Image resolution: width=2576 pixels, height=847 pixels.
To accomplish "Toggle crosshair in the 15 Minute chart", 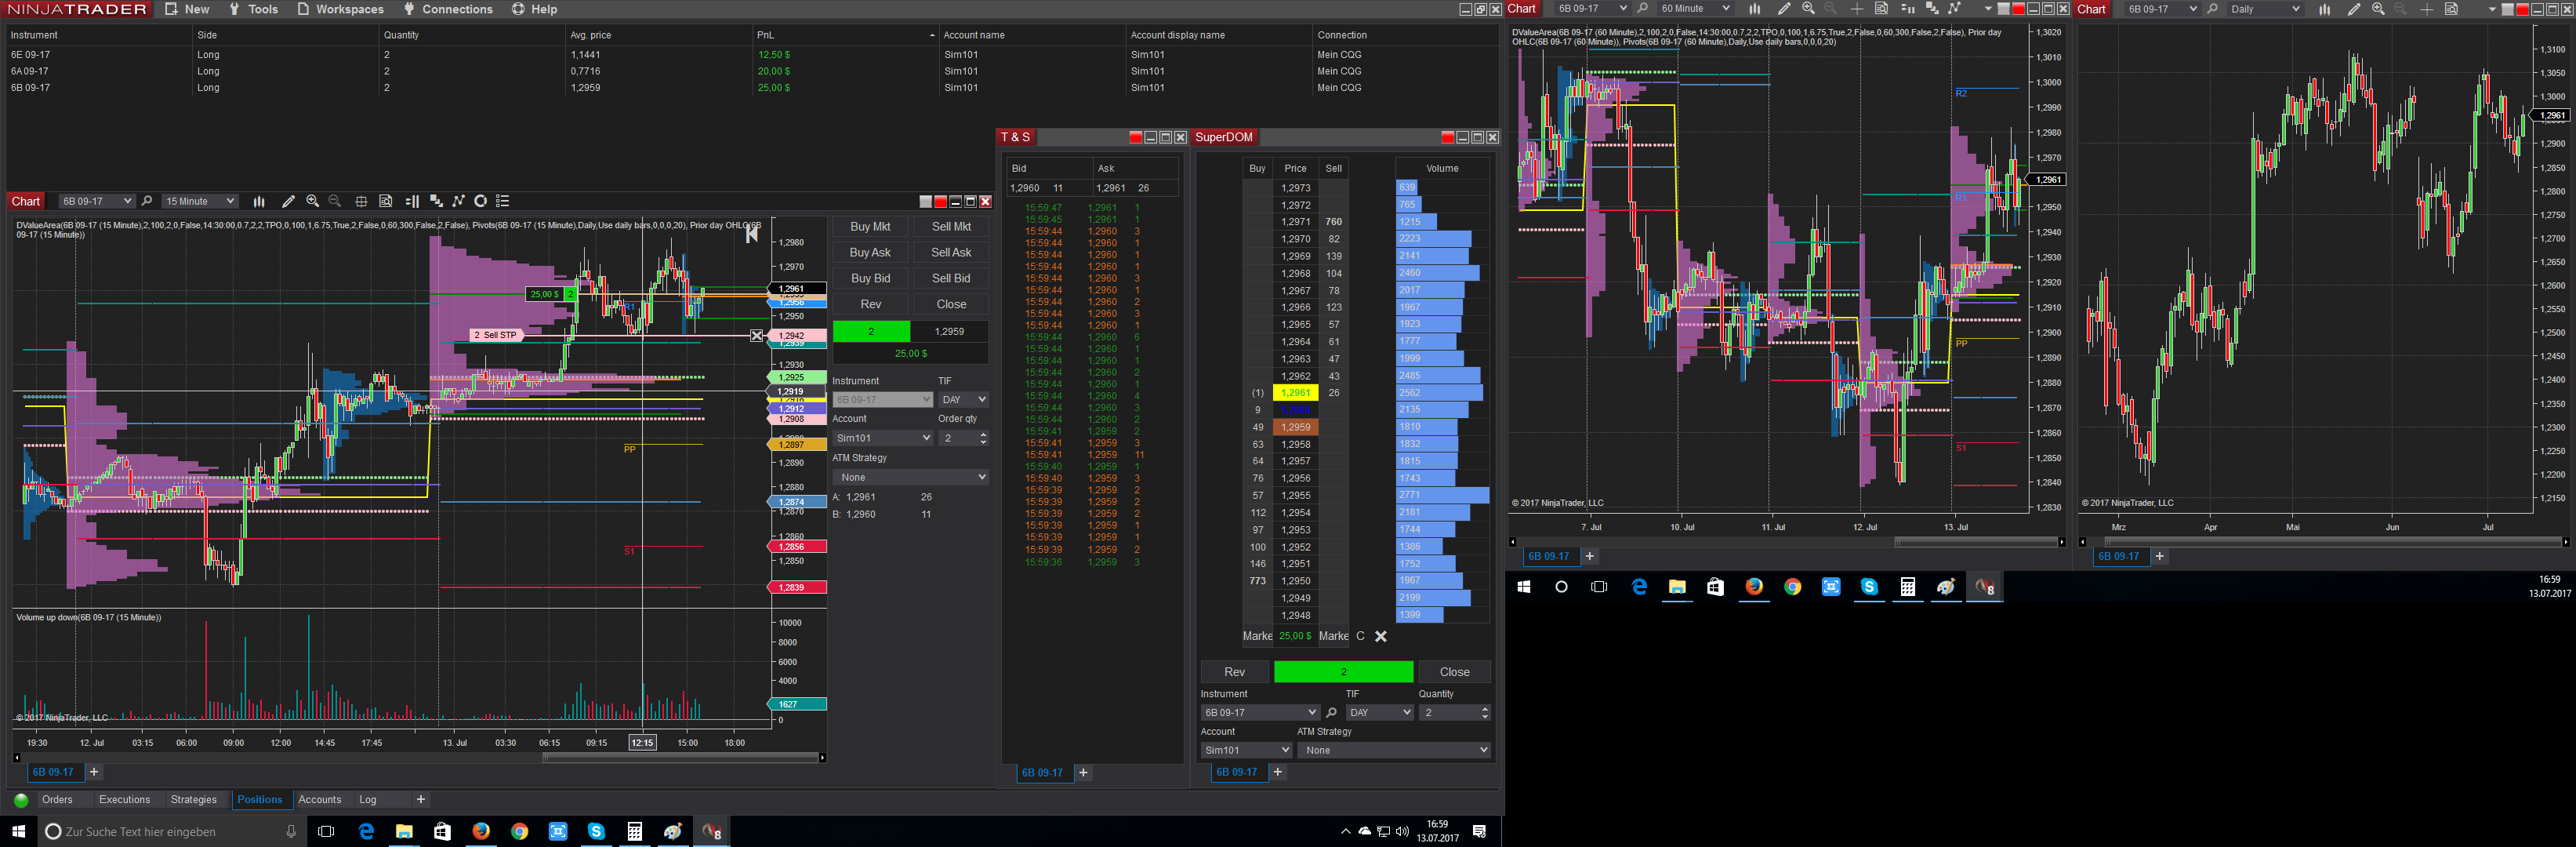I will pyautogui.click(x=361, y=201).
